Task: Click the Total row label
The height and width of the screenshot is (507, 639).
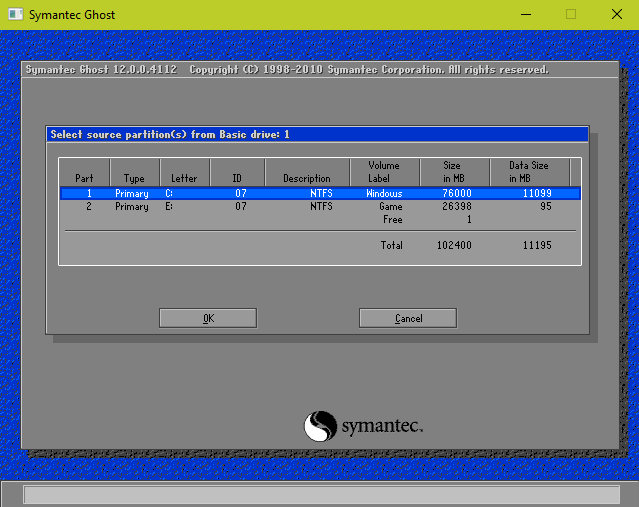Action: [392, 245]
